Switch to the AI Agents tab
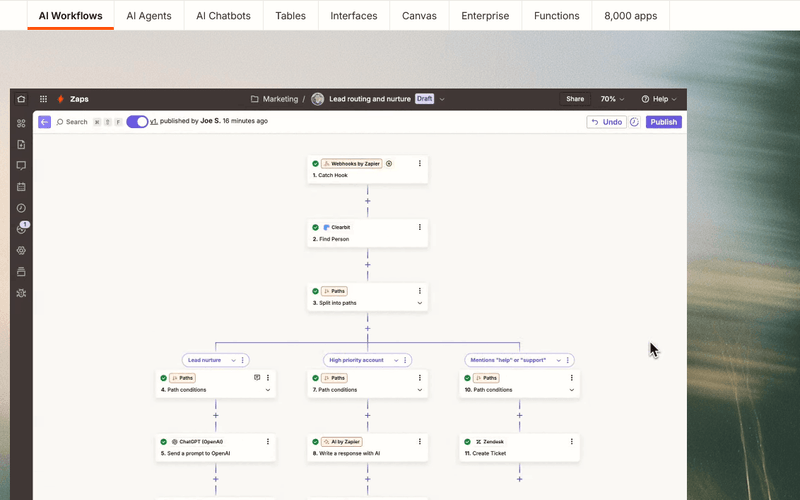The image size is (800, 500). click(x=149, y=16)
